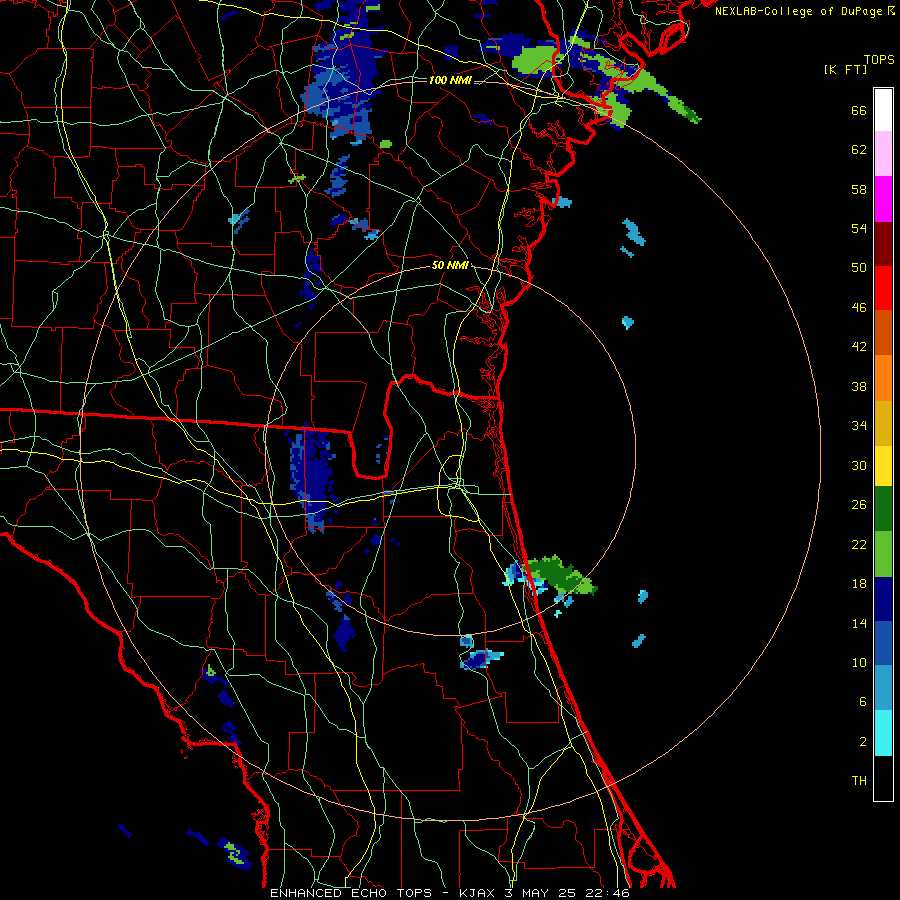Click the 38 value on the legend
900x900 pixels.
pos(859,386)
